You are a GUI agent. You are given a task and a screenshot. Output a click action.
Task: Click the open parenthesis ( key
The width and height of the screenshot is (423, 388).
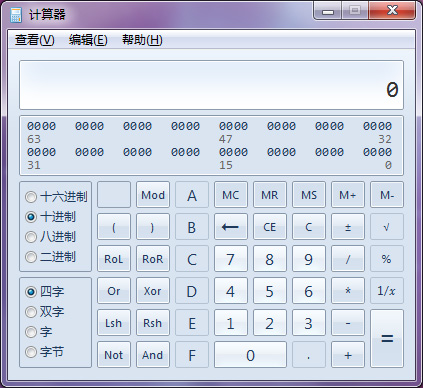tap(114, 227)
